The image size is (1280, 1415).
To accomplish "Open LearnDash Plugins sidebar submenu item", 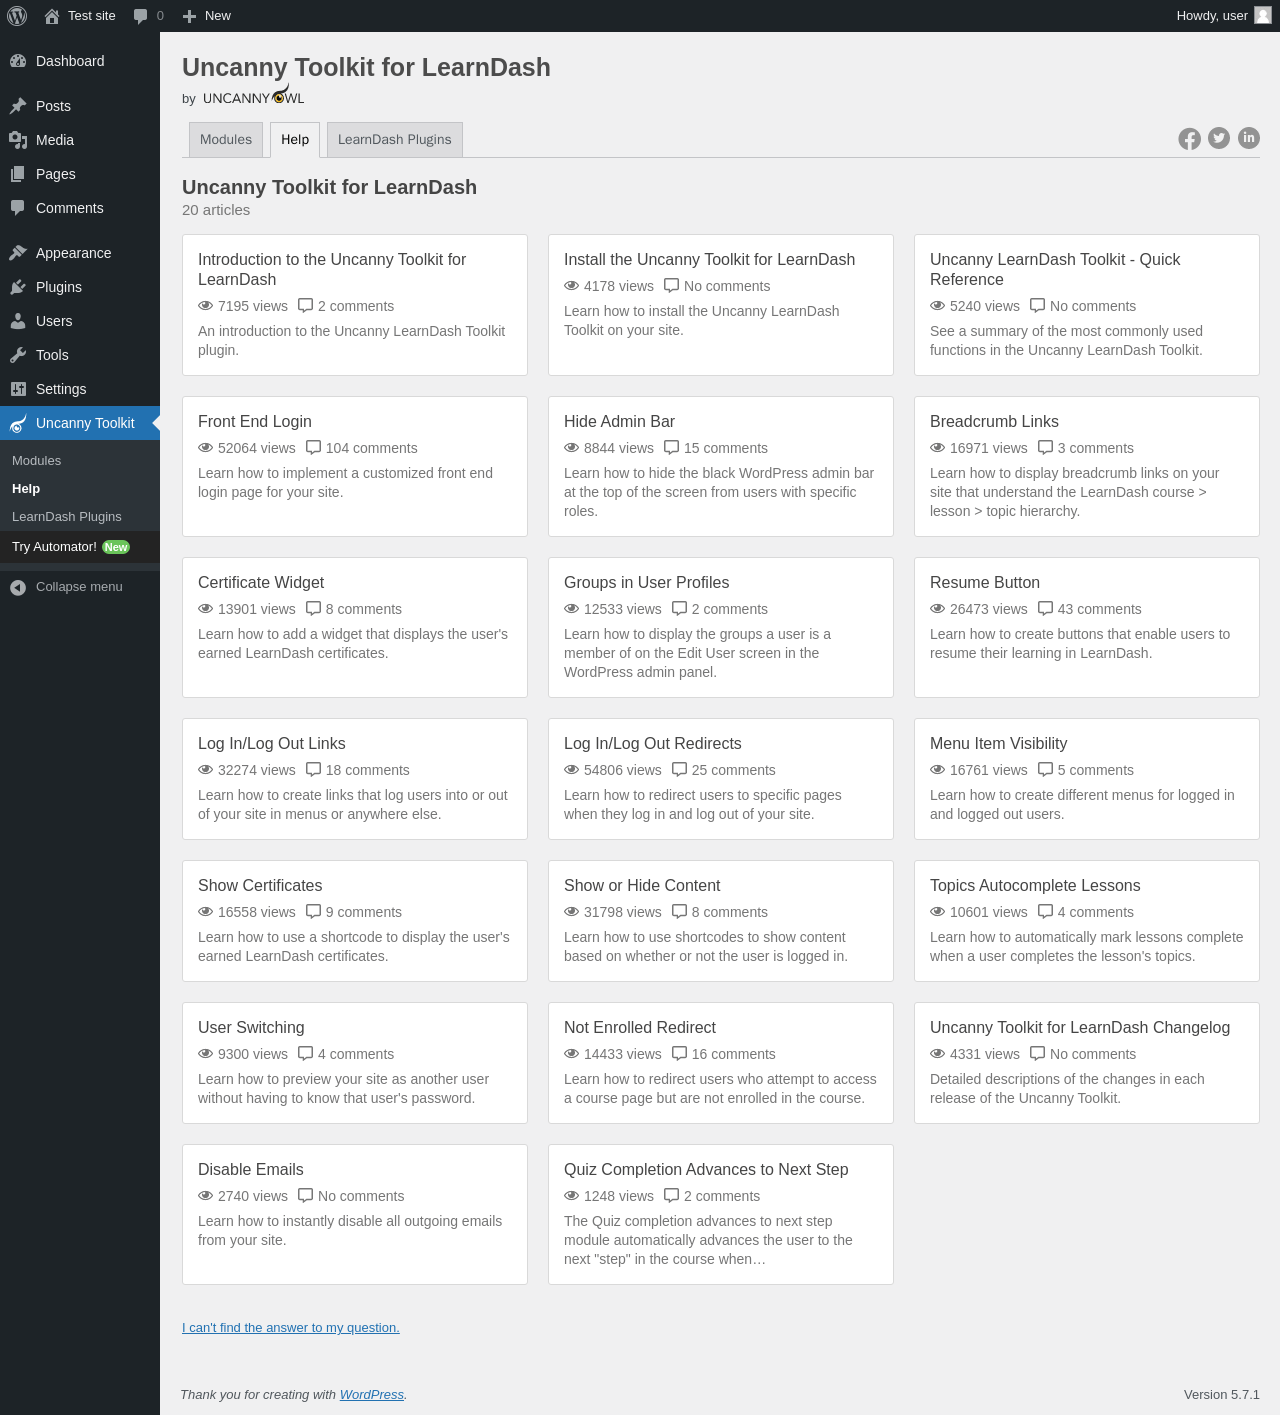I will pyautogui.click(x=80, y=517).
